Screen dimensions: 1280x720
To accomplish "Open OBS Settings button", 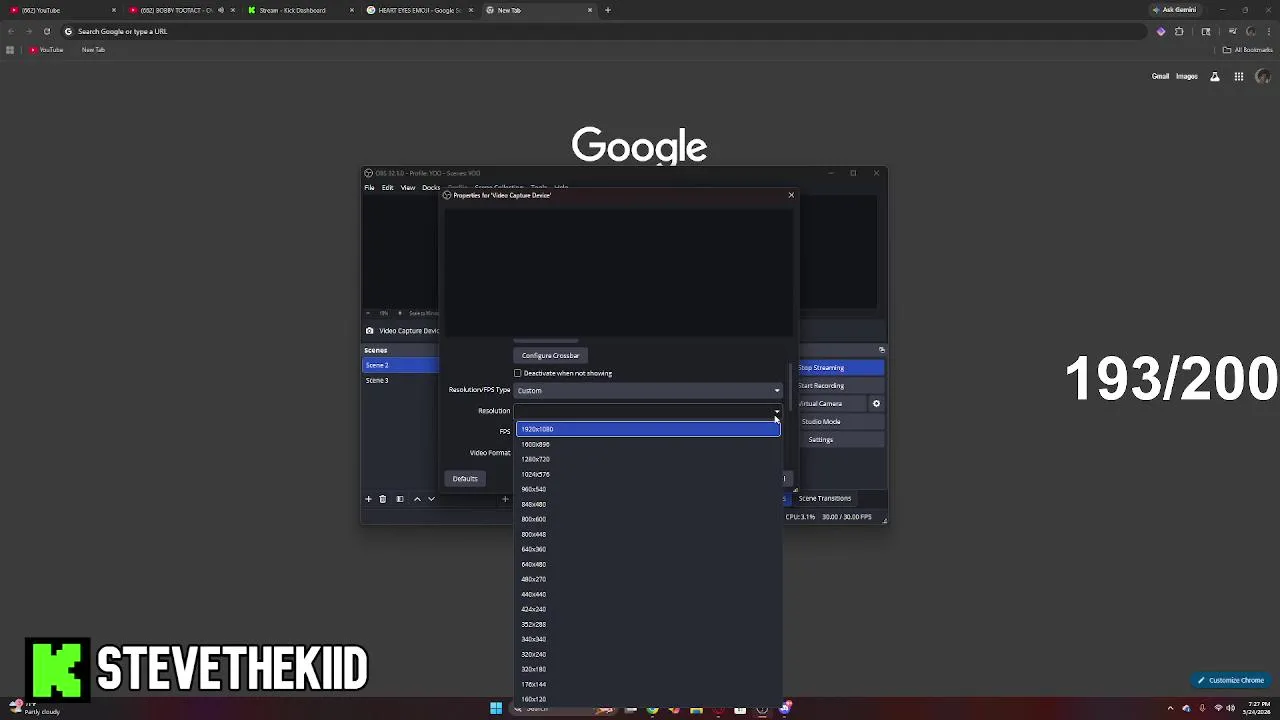I will coord(839,439).
